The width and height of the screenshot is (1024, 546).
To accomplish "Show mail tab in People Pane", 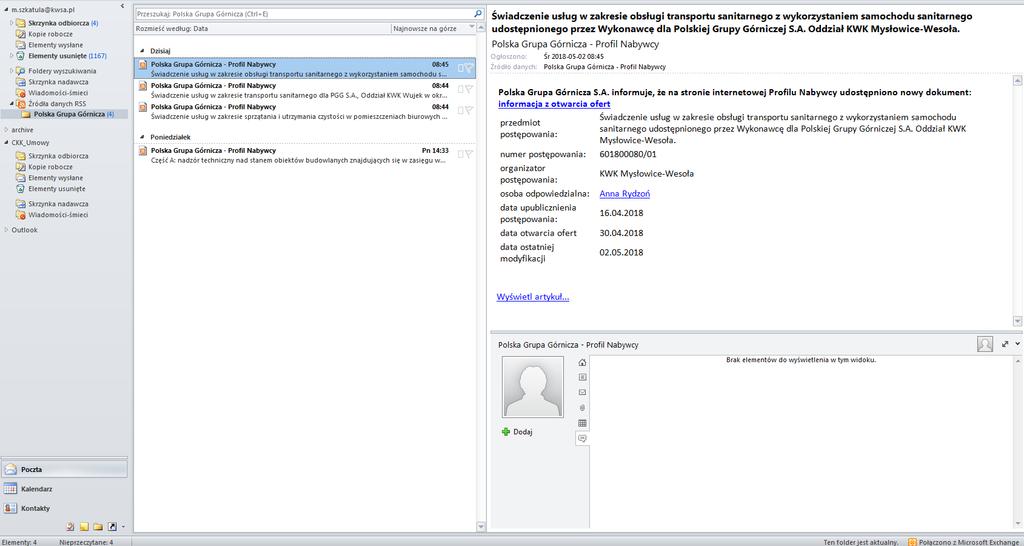I will (x=583, y=393).
